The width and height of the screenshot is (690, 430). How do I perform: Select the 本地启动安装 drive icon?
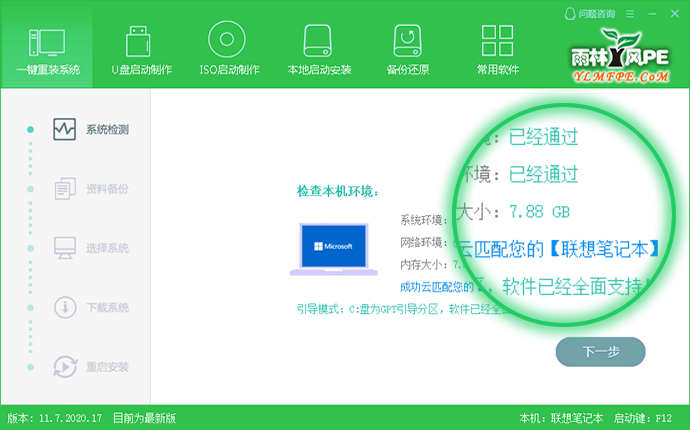point(318,41)
